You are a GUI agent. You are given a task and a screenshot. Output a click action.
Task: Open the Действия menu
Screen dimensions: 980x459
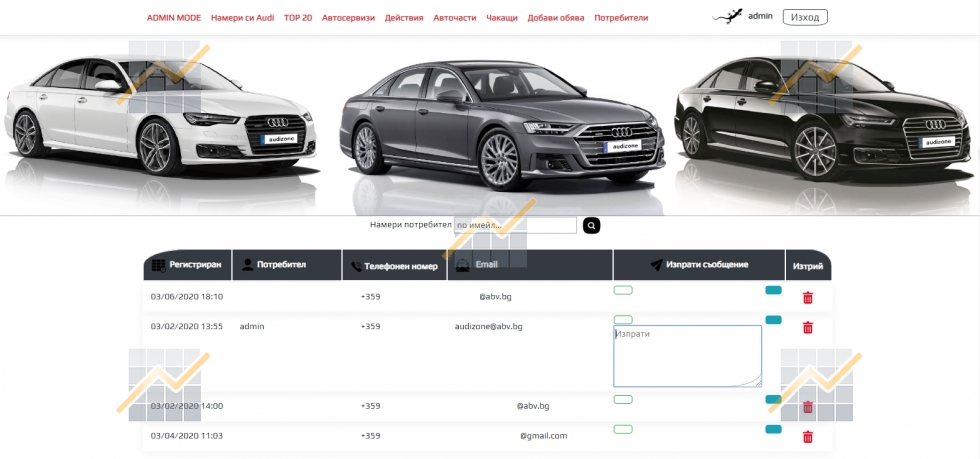click(404, 18)
